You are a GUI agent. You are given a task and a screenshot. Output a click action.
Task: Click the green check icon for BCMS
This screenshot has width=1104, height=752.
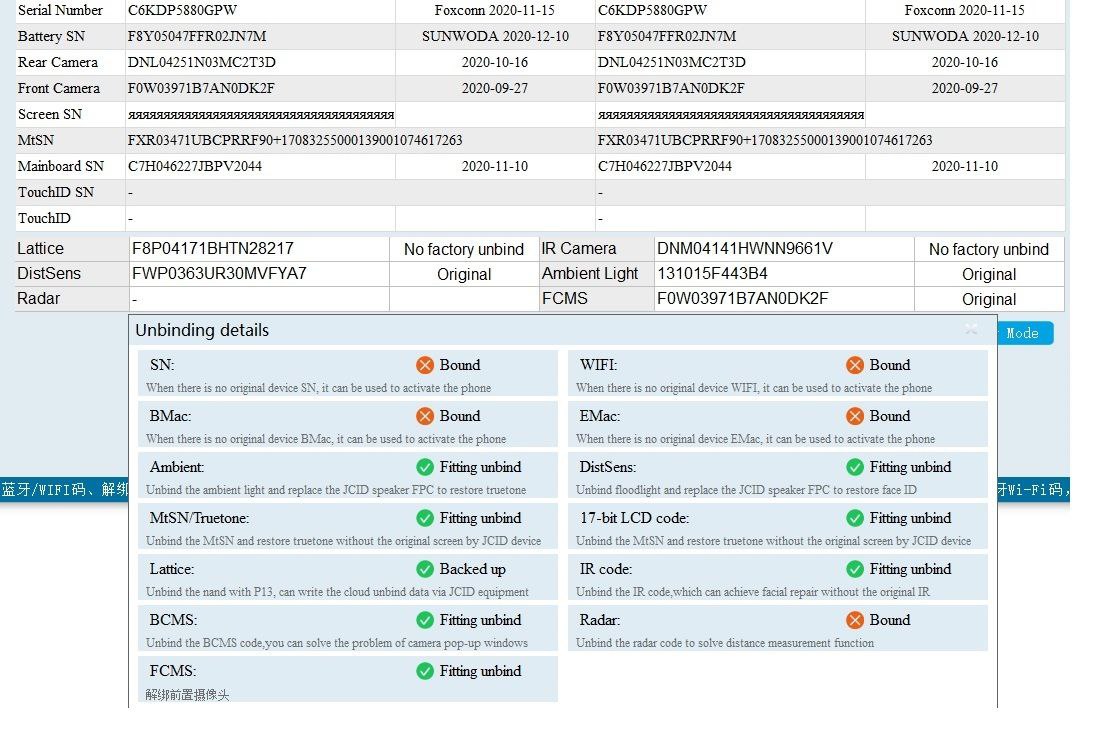point(425,620)
